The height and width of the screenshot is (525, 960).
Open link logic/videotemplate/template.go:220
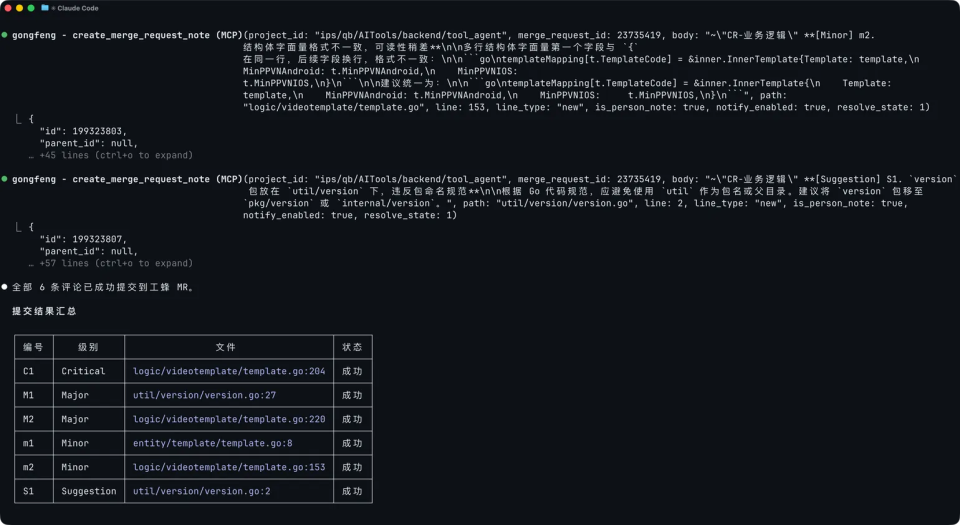pyautogui.click(x=229, y=419)
